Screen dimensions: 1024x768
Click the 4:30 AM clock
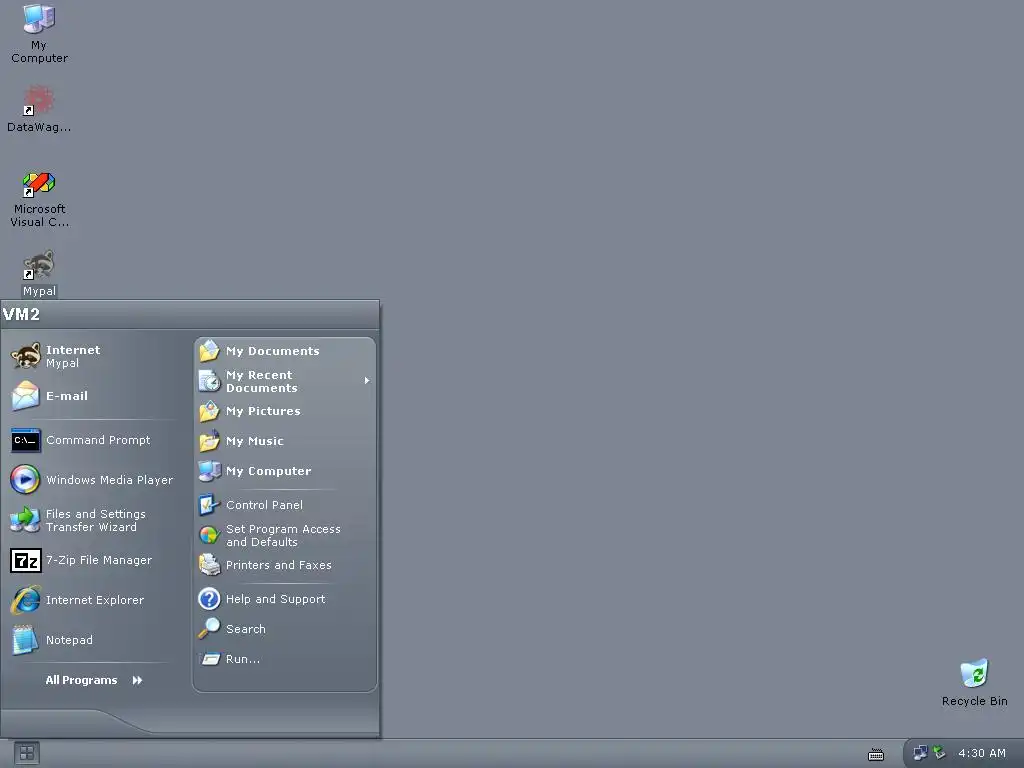[x=982, y=753]
